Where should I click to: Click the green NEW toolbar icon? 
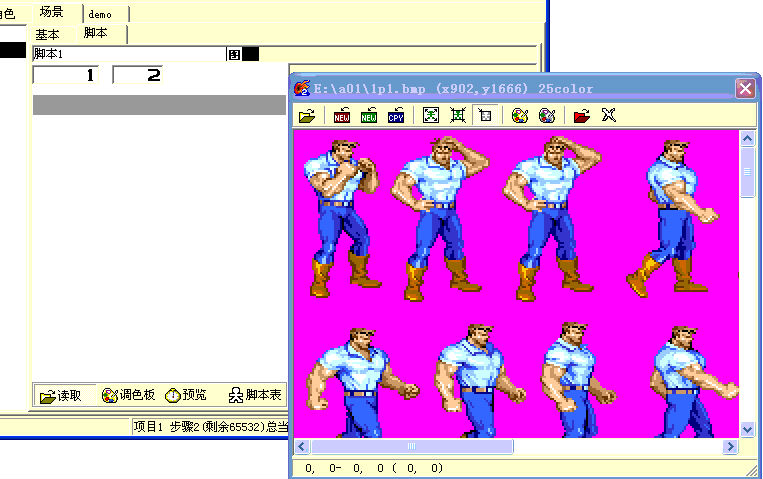tap(369, 116)
